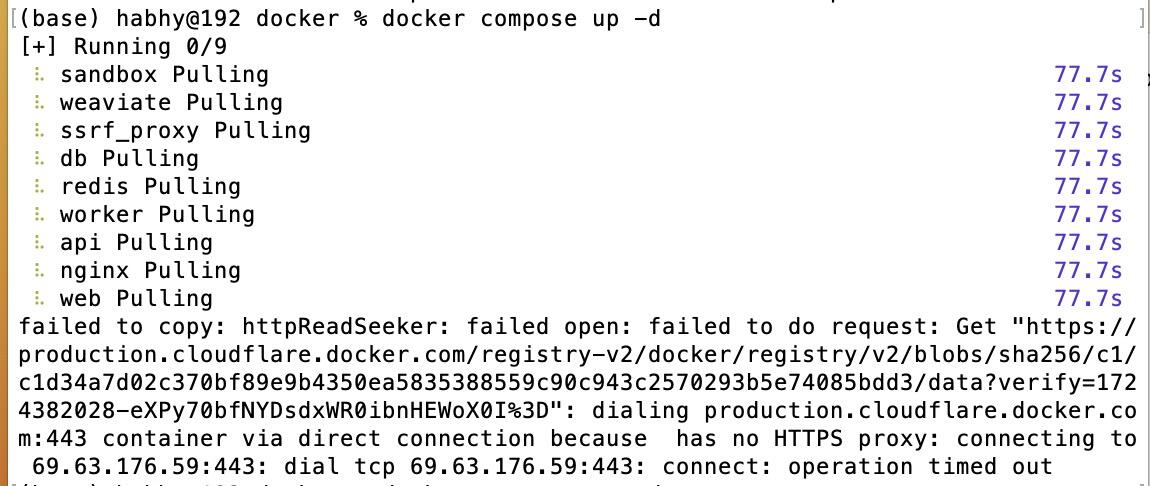Screen dimensions: 1150x486
Task: Click the spinner icon beside redis Pulling
Action: (x=40, y=187)
